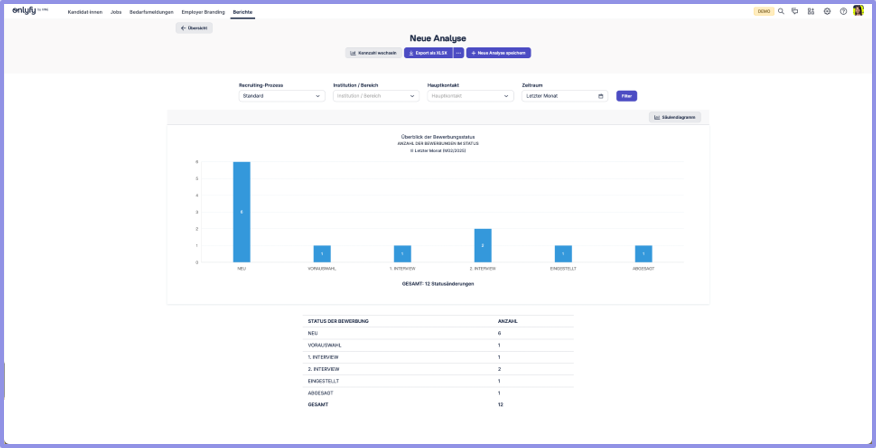Open the user profile avatar
This screenshot has height=448, width=876.
[858, 11]
